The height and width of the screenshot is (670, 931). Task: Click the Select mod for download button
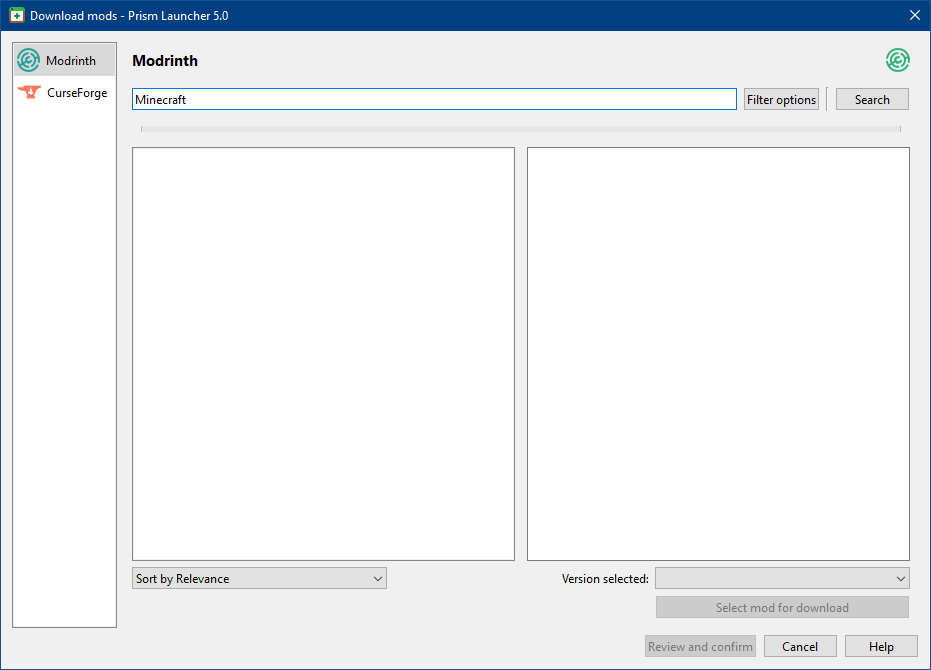point(782,607)
